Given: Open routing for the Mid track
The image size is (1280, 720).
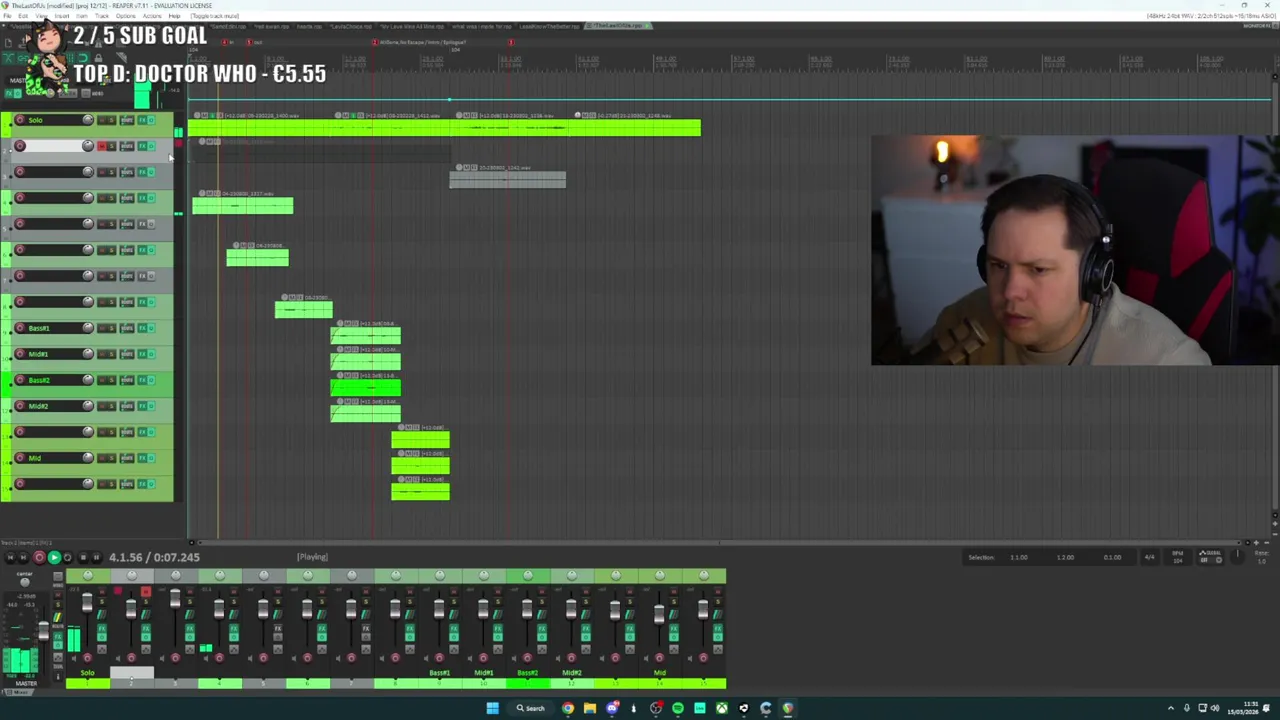Looking at the screenshot, I should pos(127,458).
